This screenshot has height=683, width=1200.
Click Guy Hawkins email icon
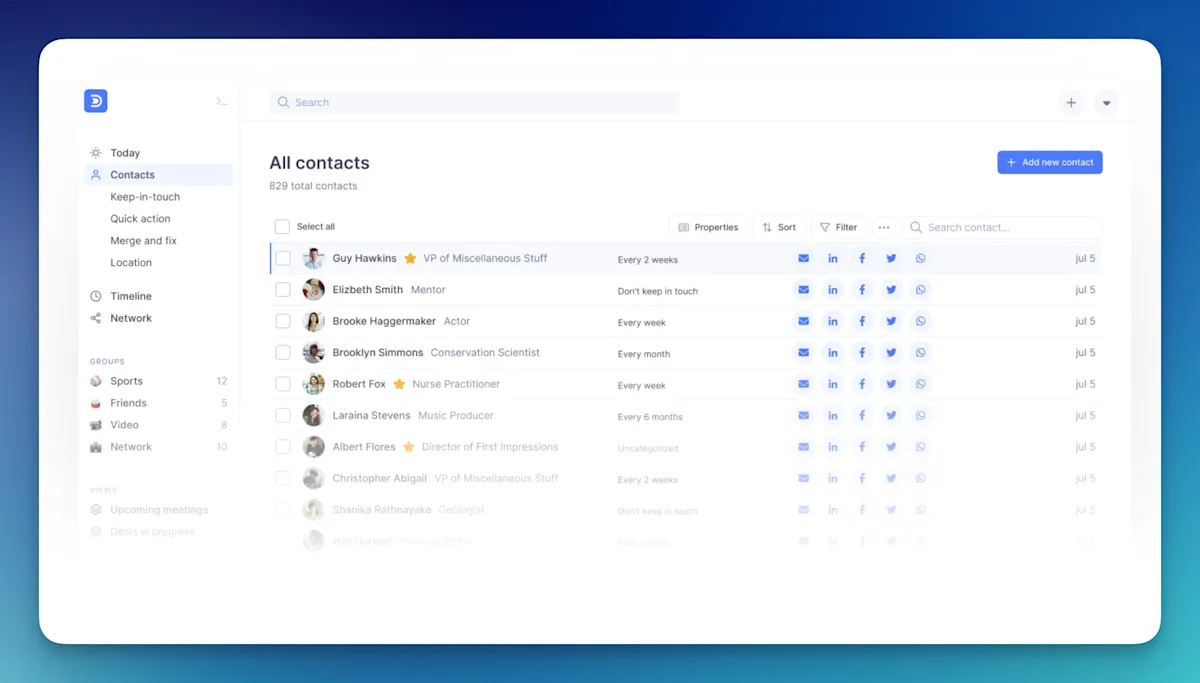pos(803,258)
